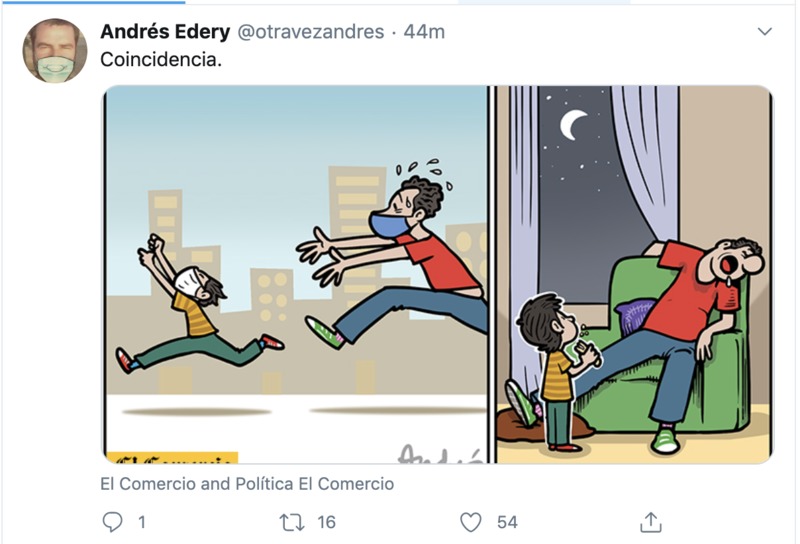
Task: Click the Andrés Edery display name
Action: [x=165, y=32]
